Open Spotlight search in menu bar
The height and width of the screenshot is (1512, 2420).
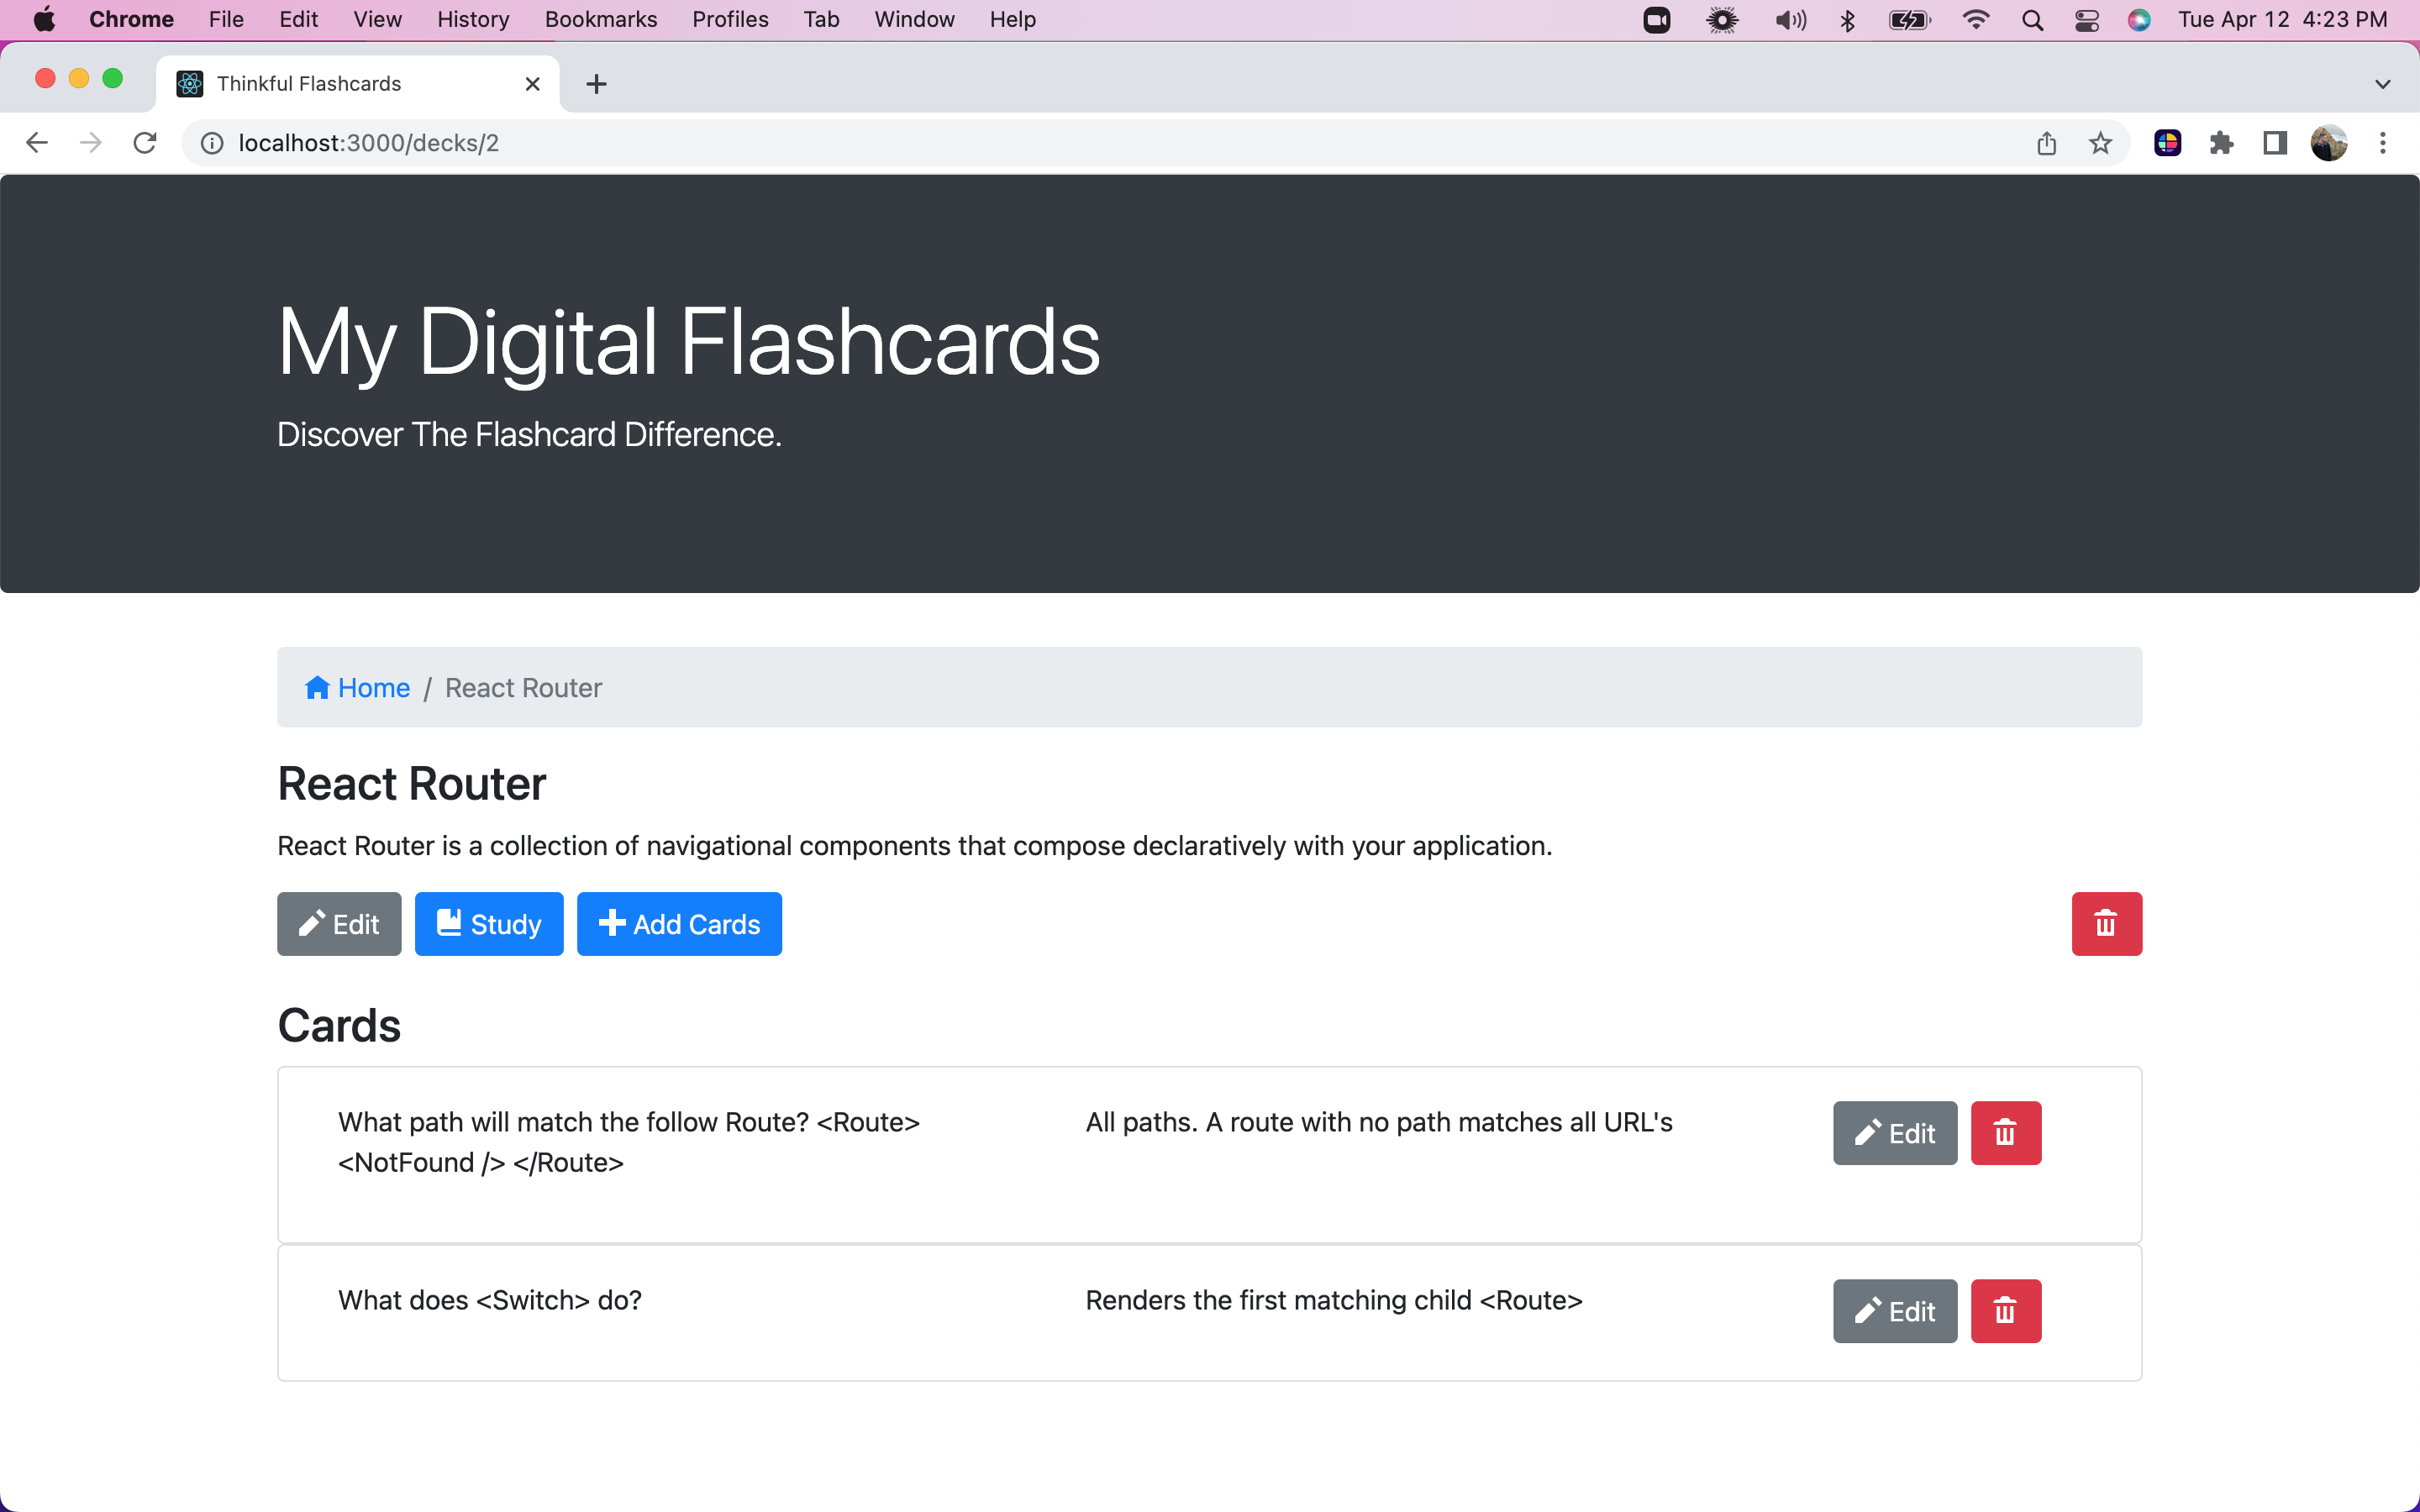2031,20
